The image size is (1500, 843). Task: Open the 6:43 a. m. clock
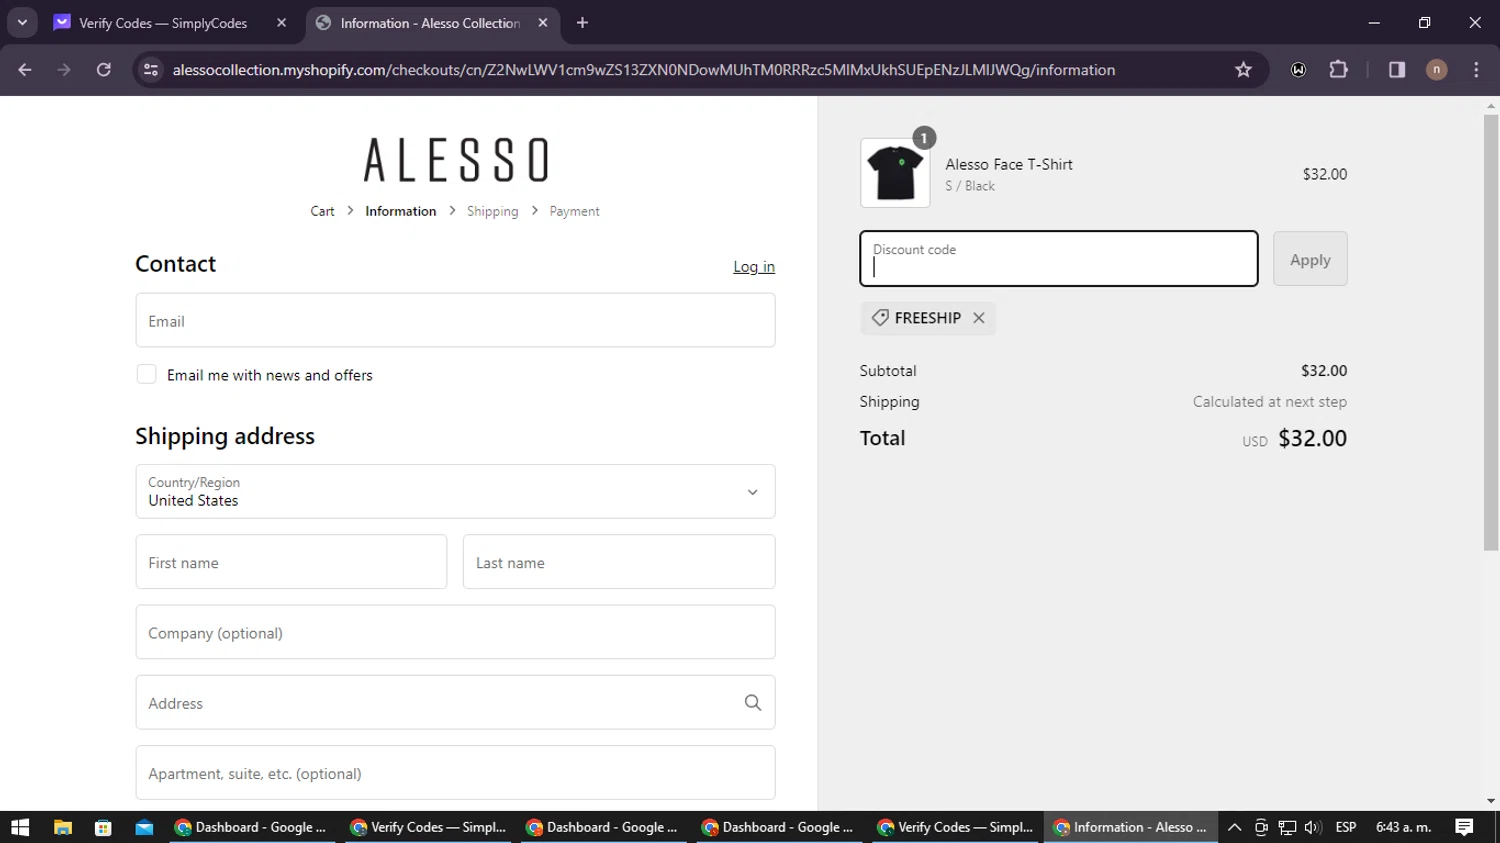point(1403,827)
